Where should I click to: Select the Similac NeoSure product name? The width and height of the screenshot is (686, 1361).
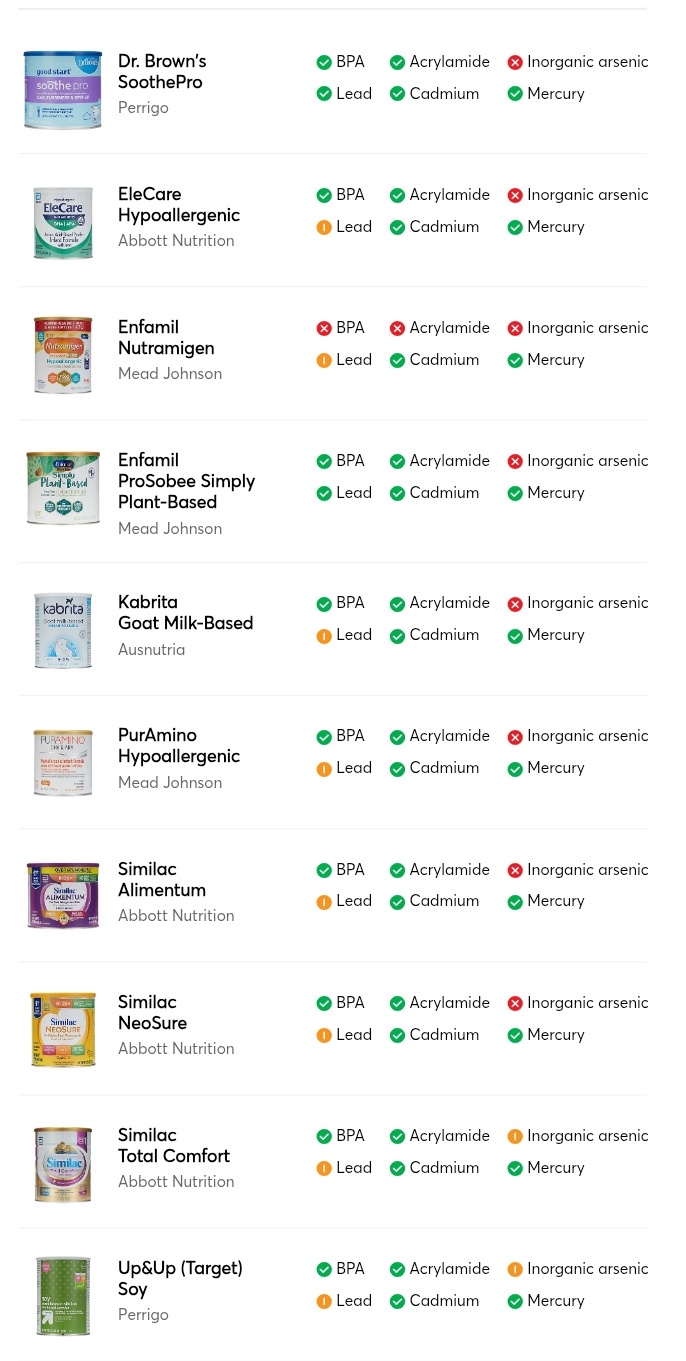tap(153, 1013)
